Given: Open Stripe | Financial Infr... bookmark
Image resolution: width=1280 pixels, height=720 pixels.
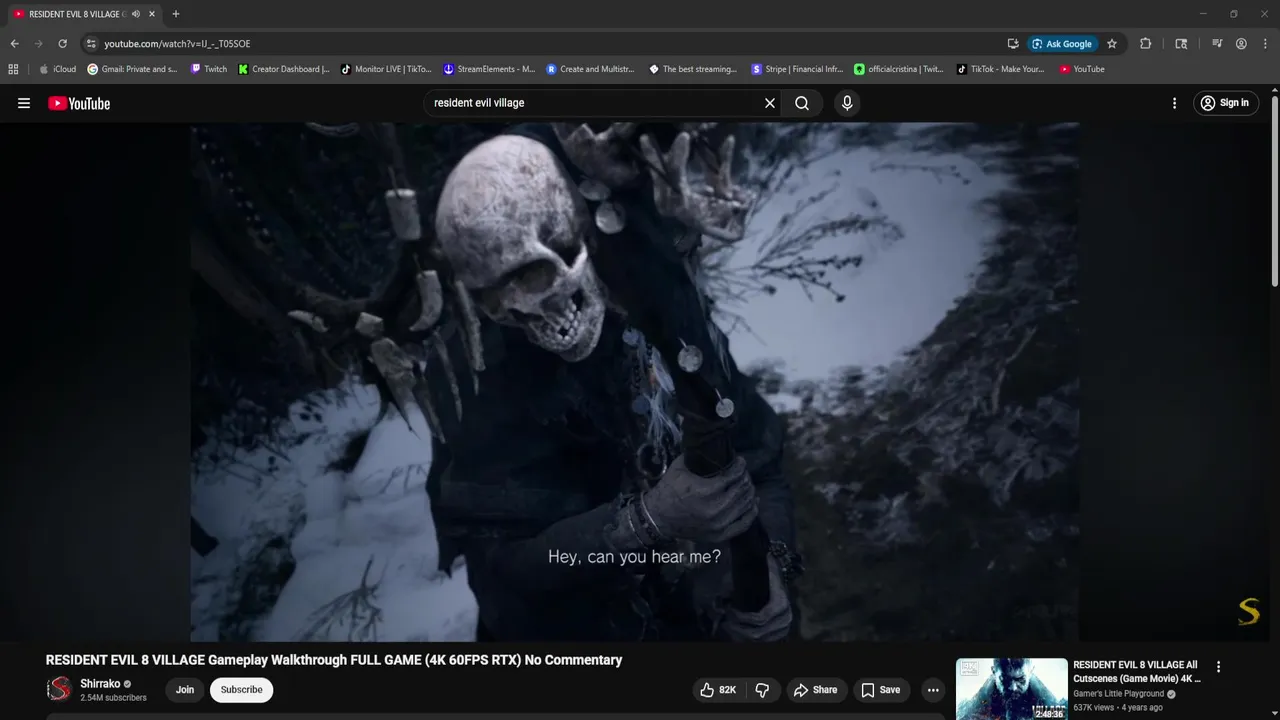Looking at the screenshot, I should pos(797,69).
